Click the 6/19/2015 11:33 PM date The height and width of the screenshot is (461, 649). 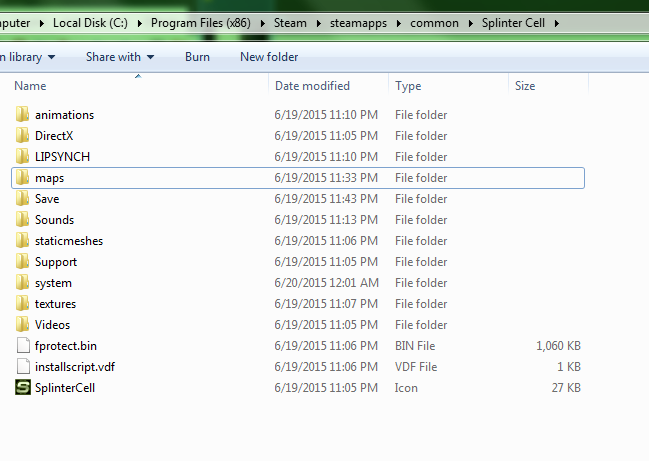326,178
